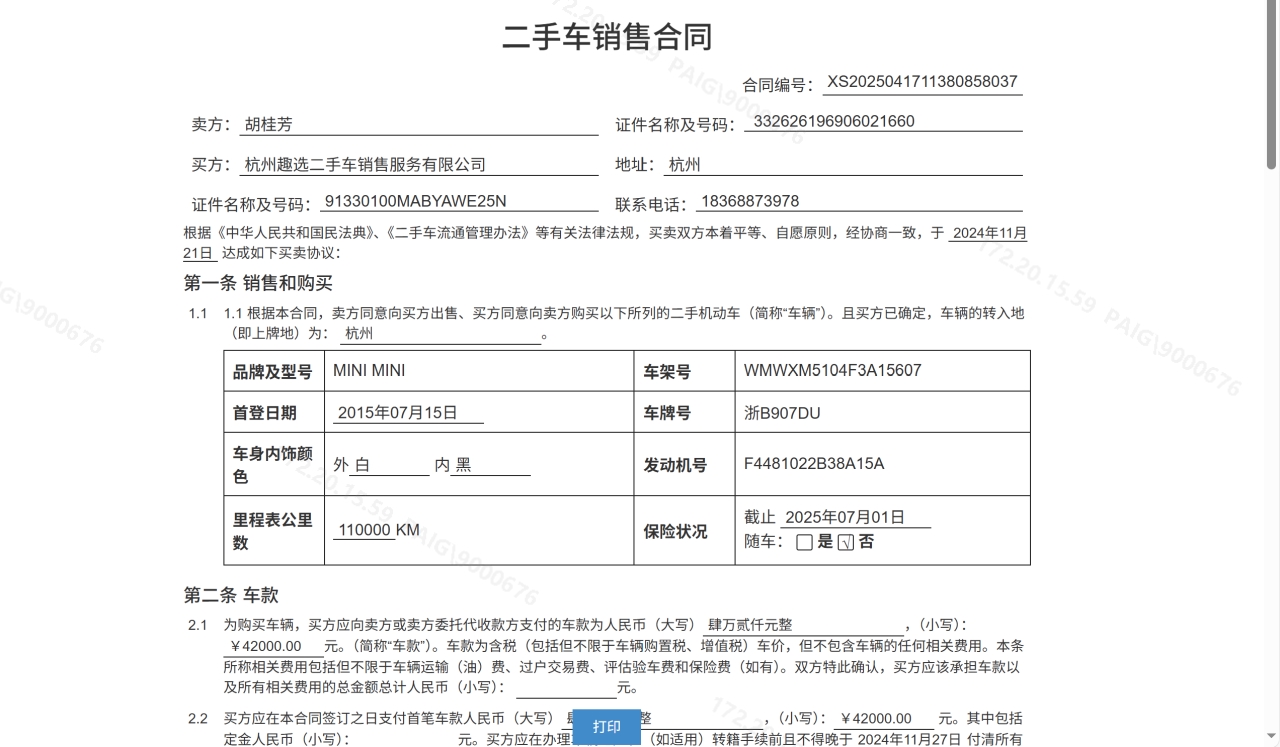The width and height of the screenshot is (1280, 747).
Task: Click the label 首登日期
Action: pos(265,413)
